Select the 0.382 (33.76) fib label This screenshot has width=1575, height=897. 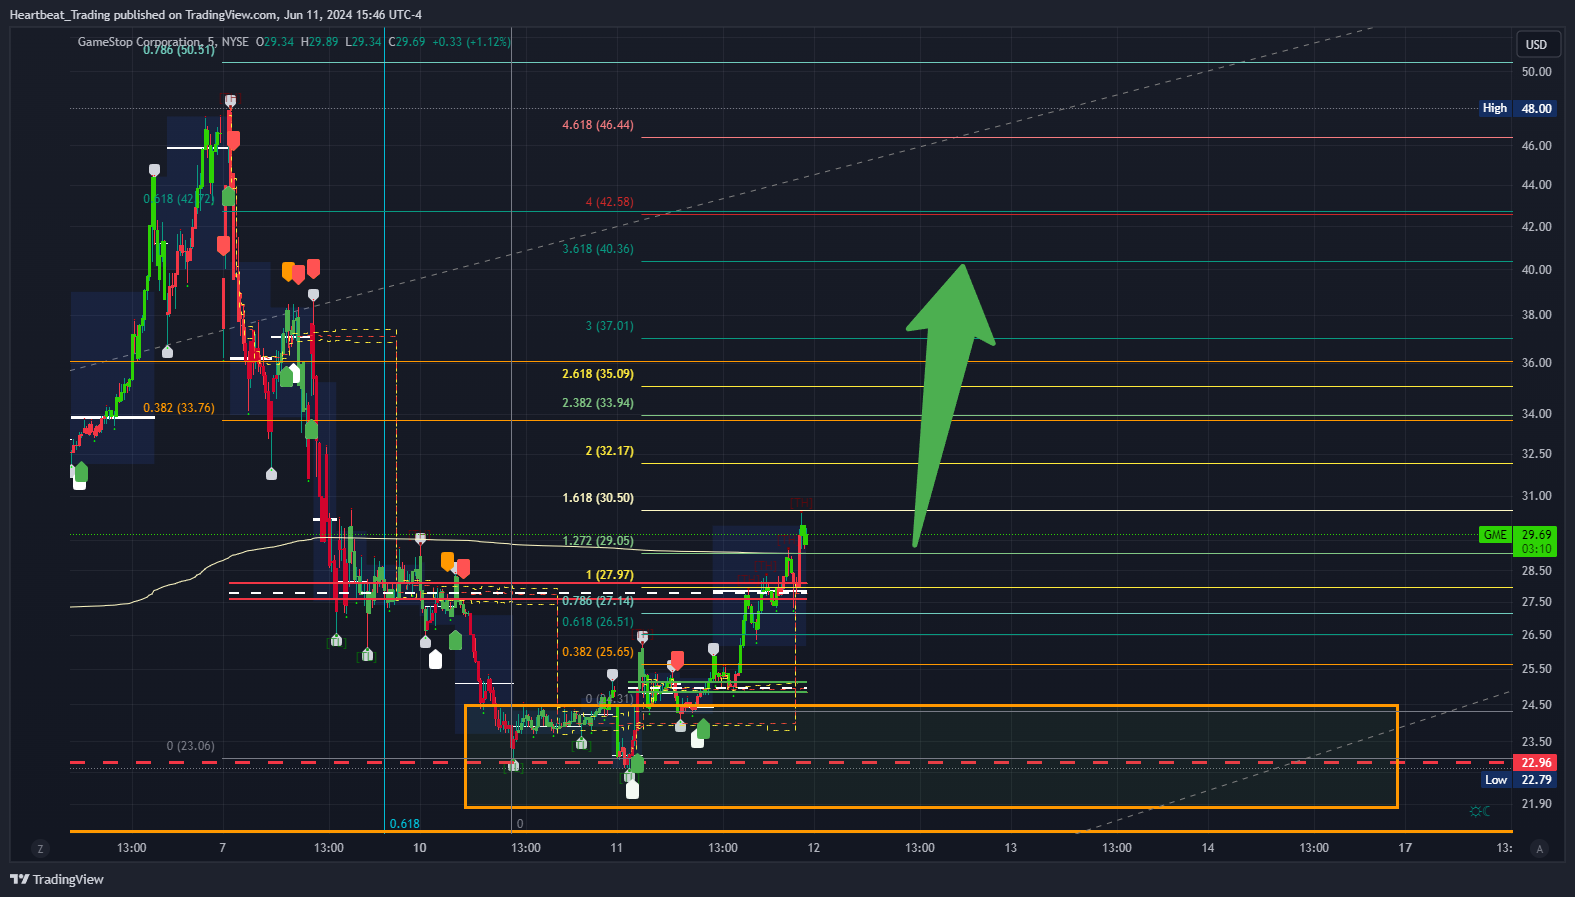(x=179, y=408)
